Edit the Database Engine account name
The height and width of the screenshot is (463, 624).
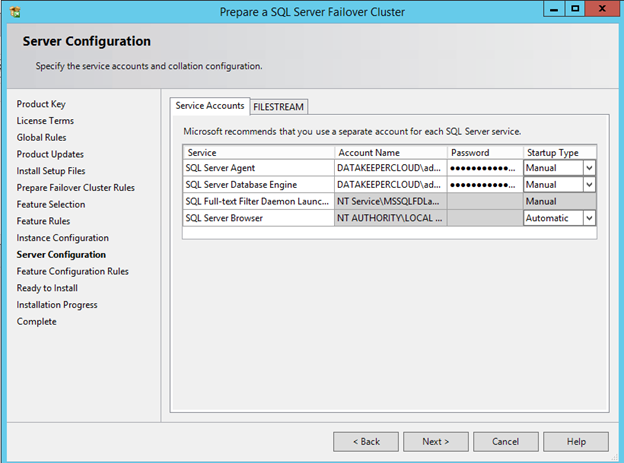point(390,185)
